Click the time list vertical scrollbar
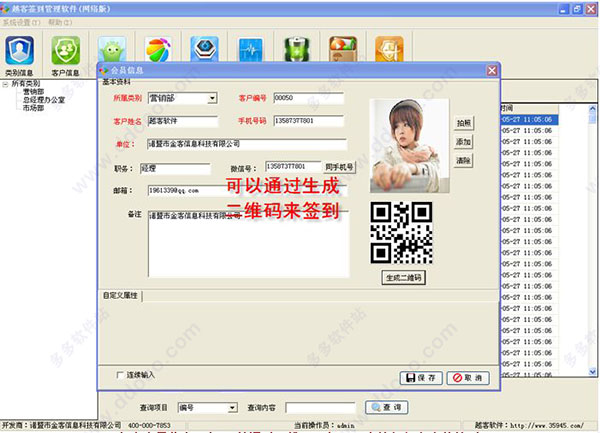This screenshot has height=433, width=600. point(592,240)
